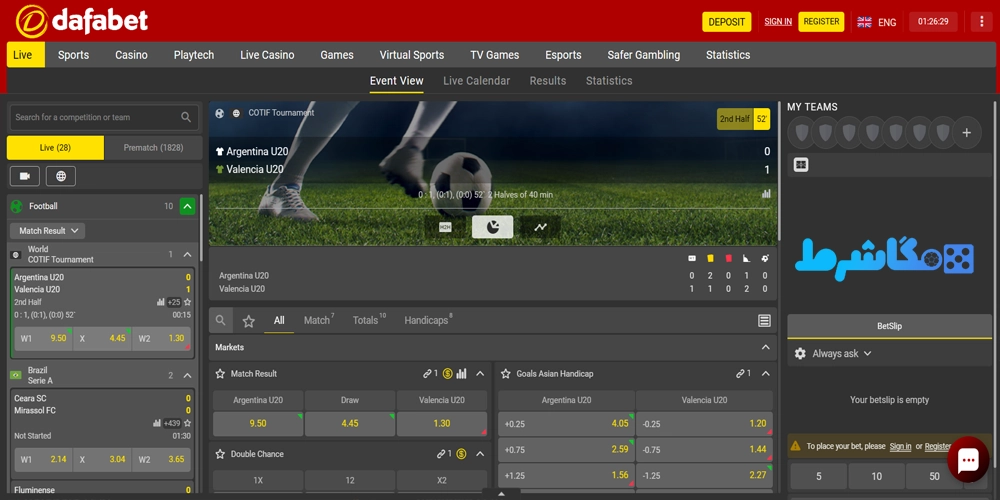Collapse World COTIF Tournament group

point(187,254)
